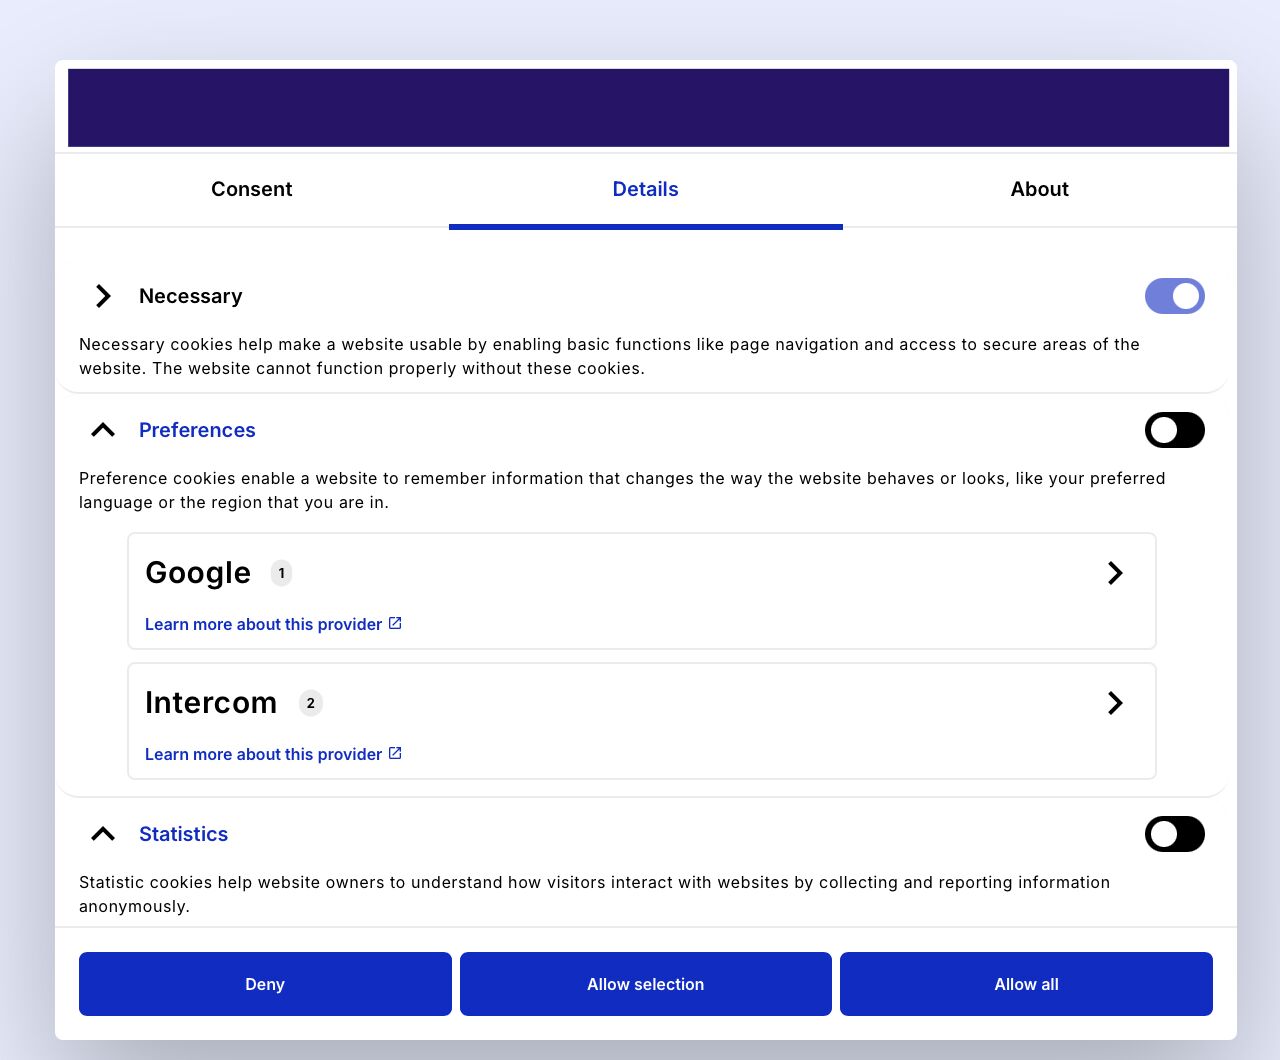Click the Allow all button
Screen dimensions: 1280x1060
click(1026, 984)
